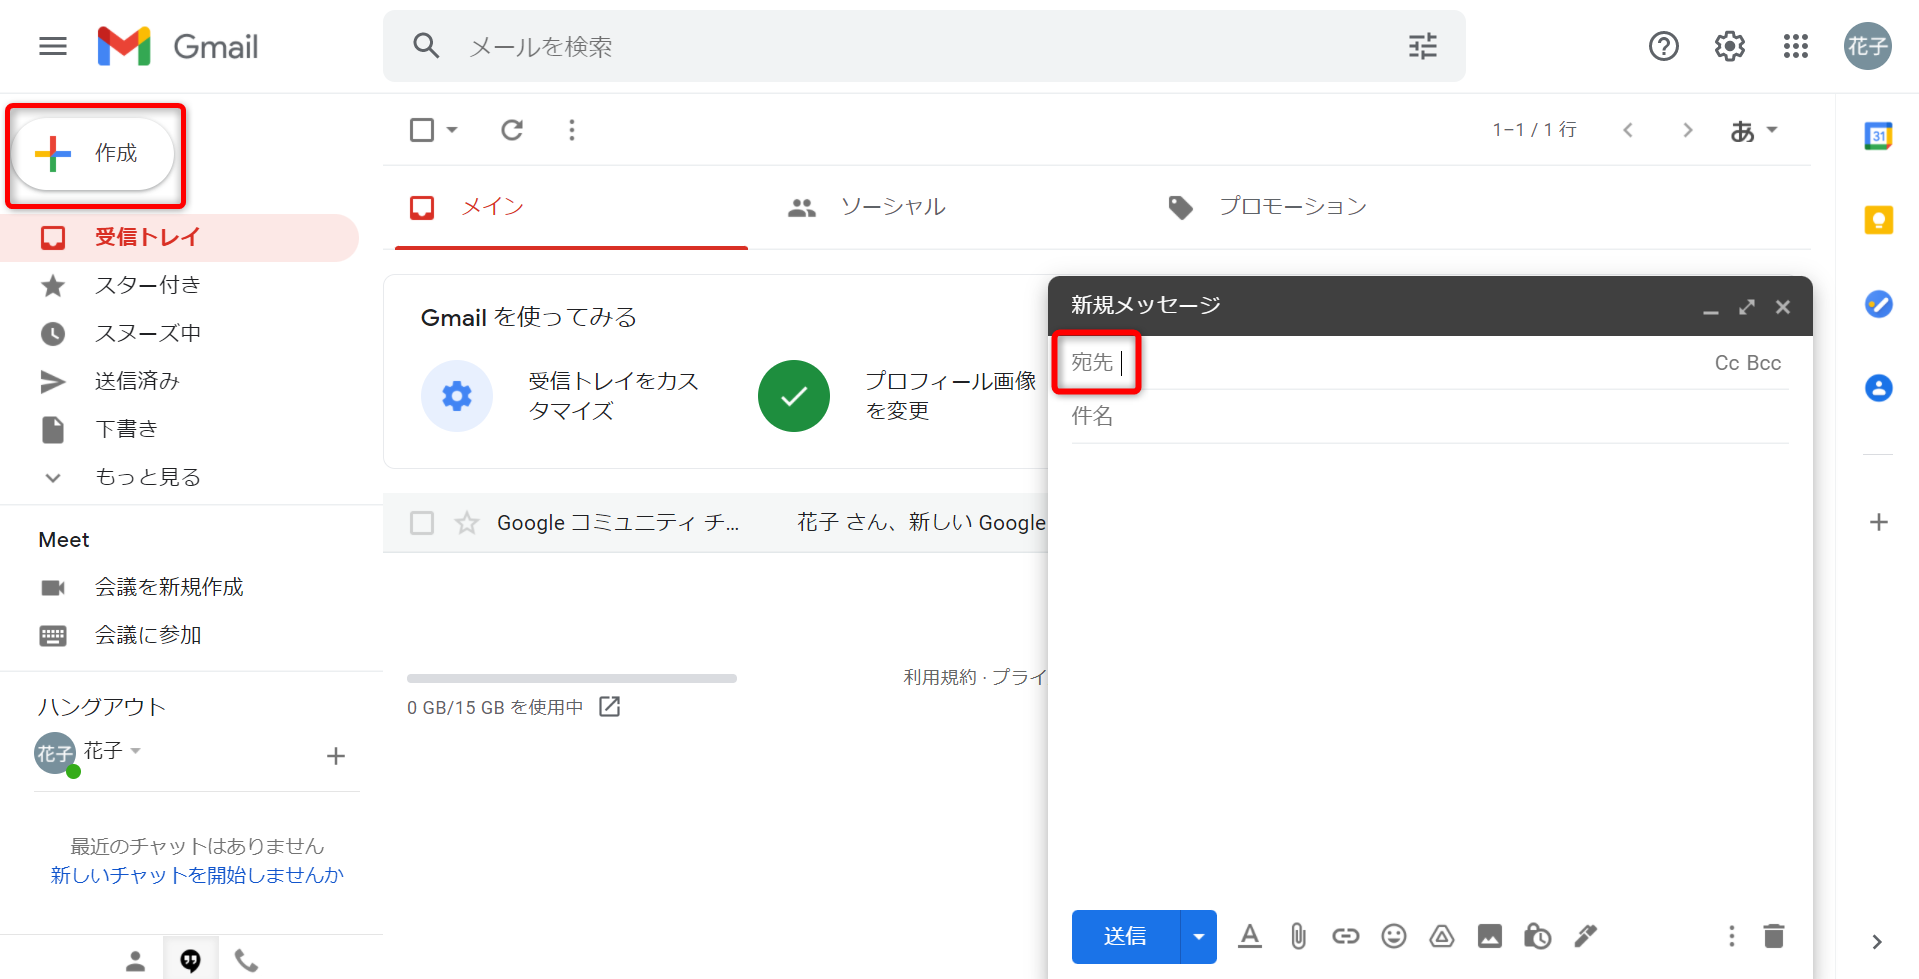
Task: Click the 作成 compose button
Action: pyautogui.click(x=94, y=153)
